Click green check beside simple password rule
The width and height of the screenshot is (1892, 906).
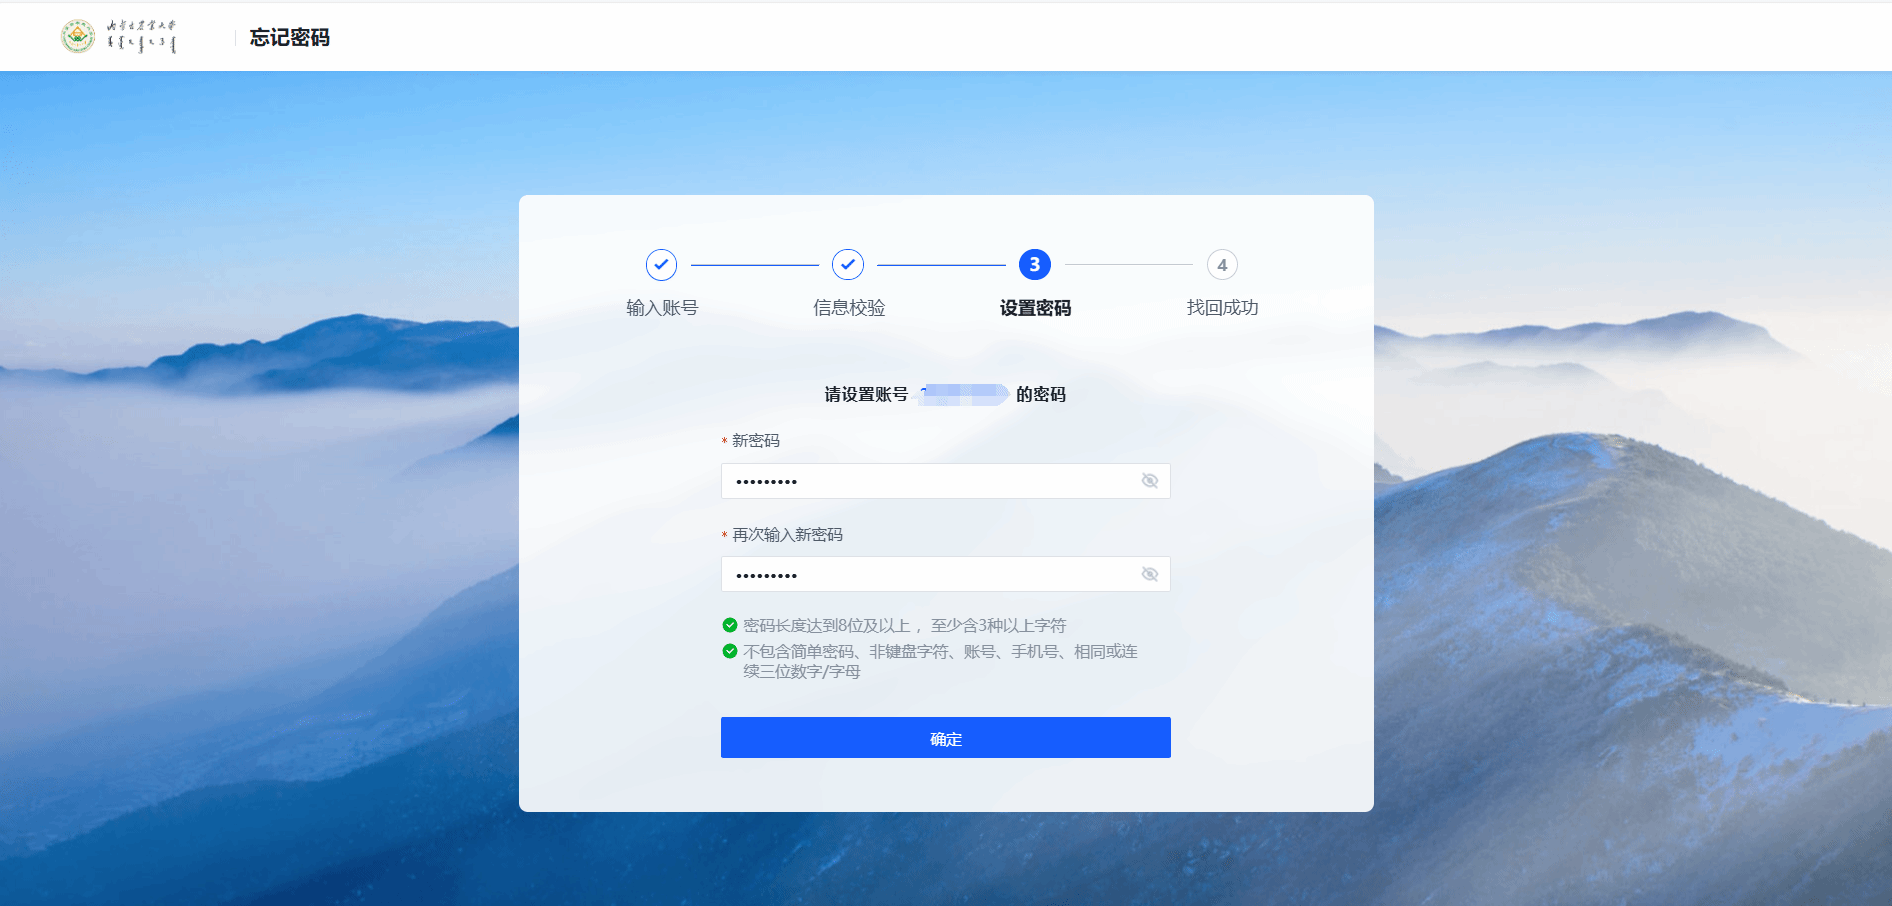tap(730, 651)
